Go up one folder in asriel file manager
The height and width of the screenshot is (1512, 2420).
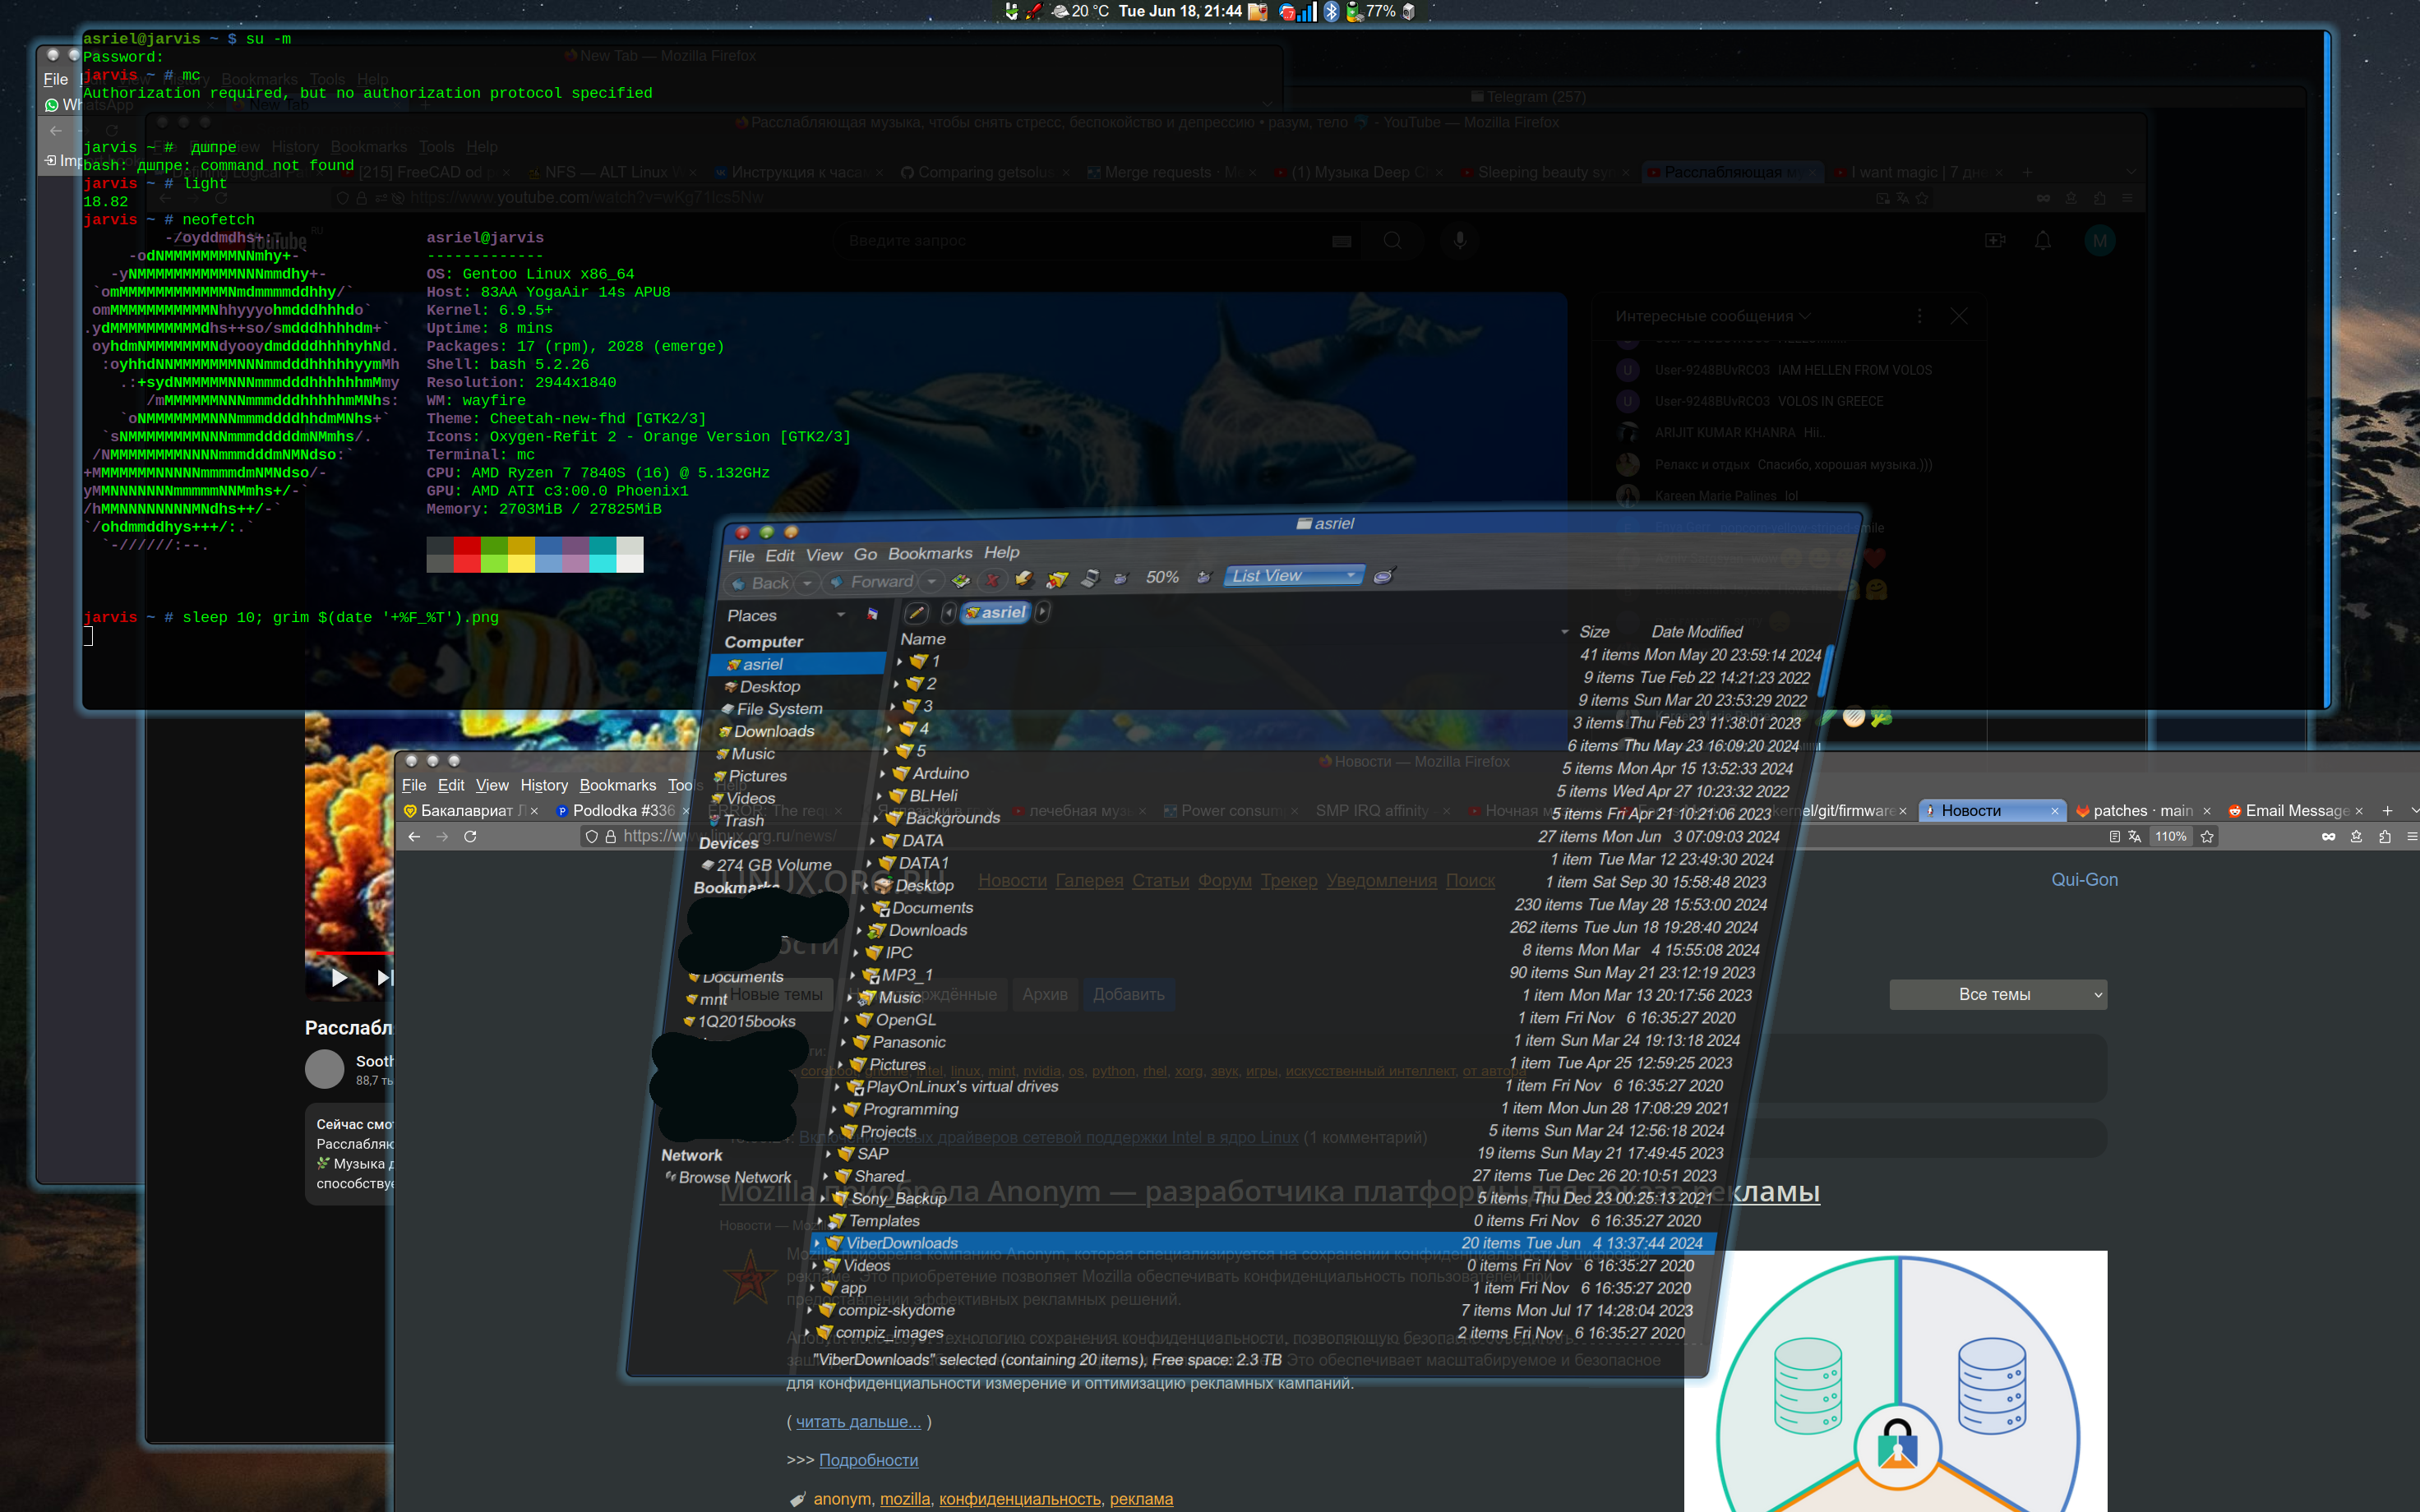coord(961,581)
